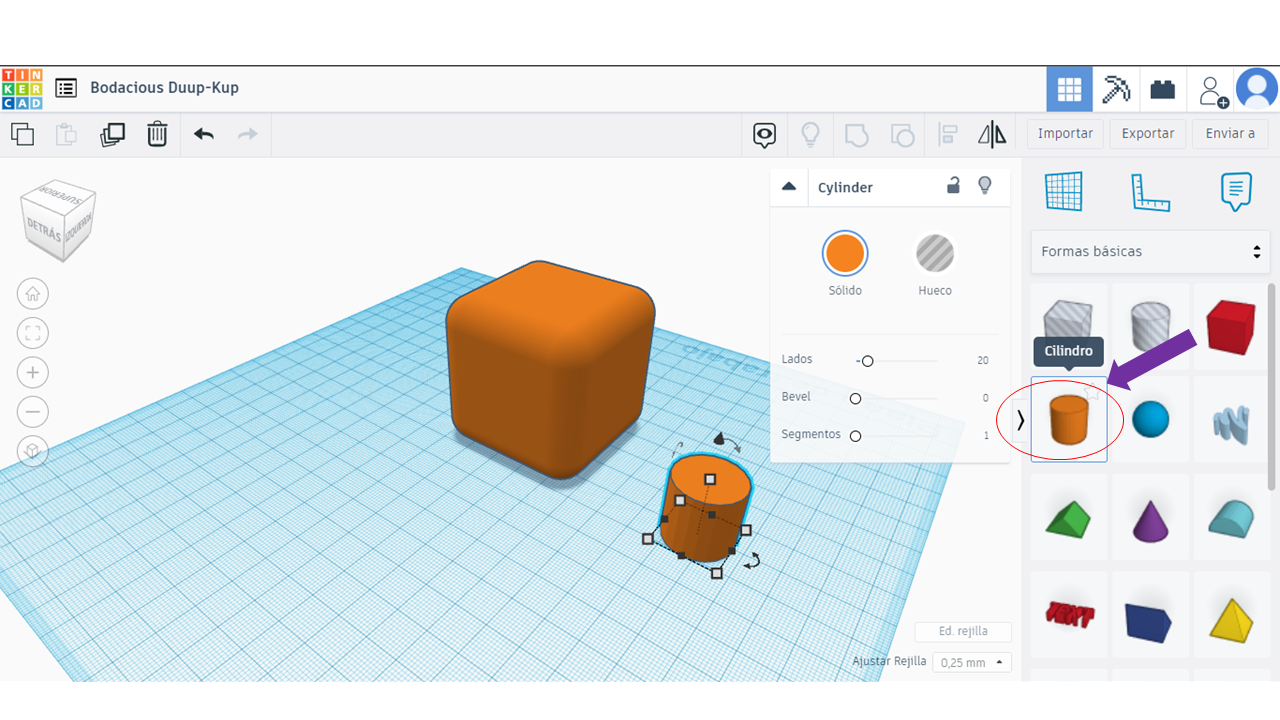
Task: Switch to 3D design grid view
Action: click(x=1069, y=89)
